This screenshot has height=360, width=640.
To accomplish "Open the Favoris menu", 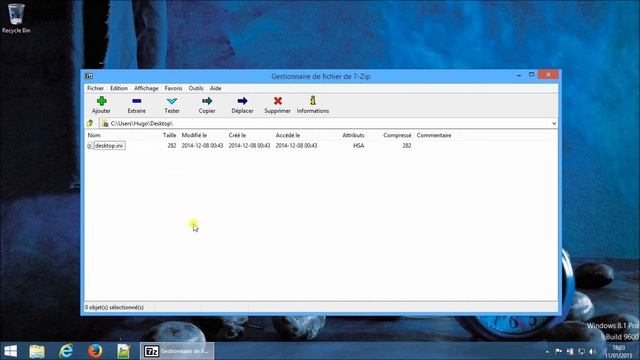I will point(173,88).
